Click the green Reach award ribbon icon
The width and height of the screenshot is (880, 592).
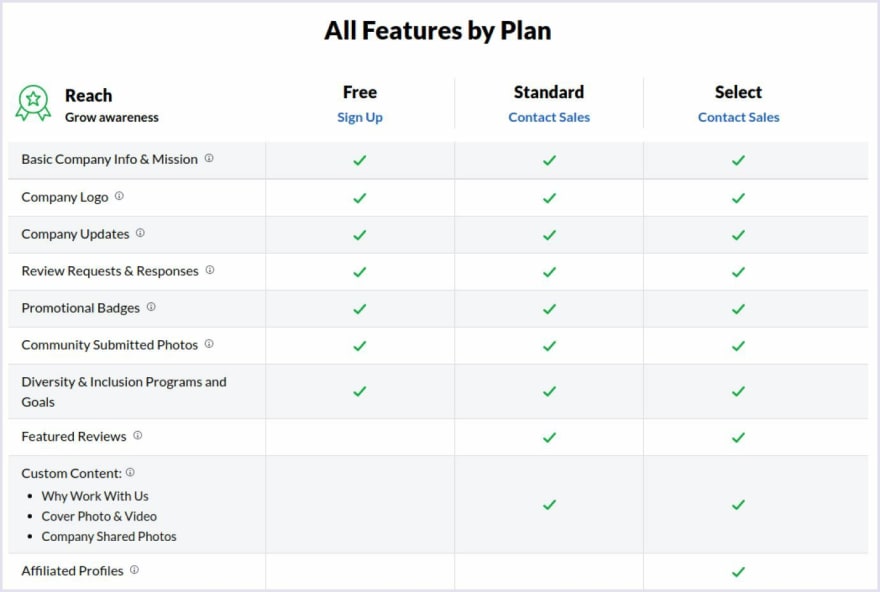[x=33, y=103]
